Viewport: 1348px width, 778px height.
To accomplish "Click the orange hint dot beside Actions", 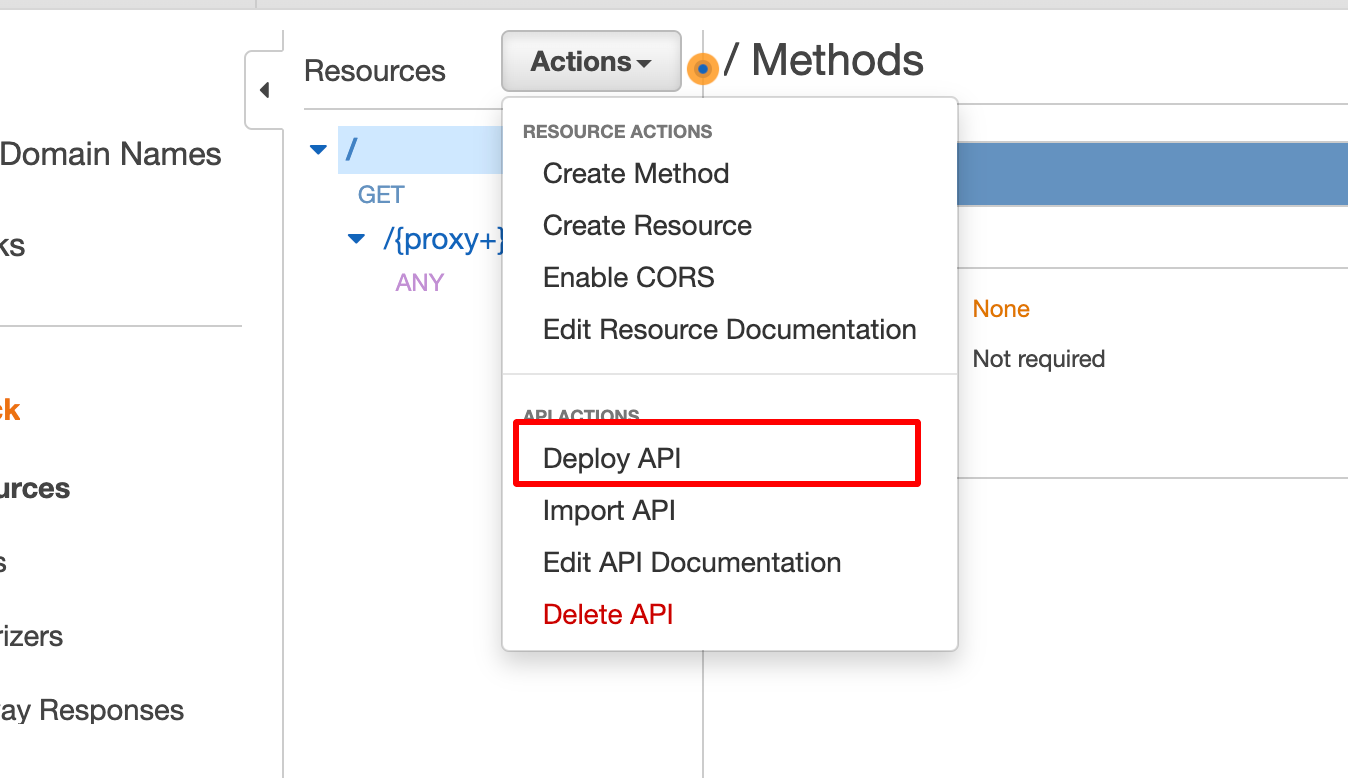I will pos(703,69).
